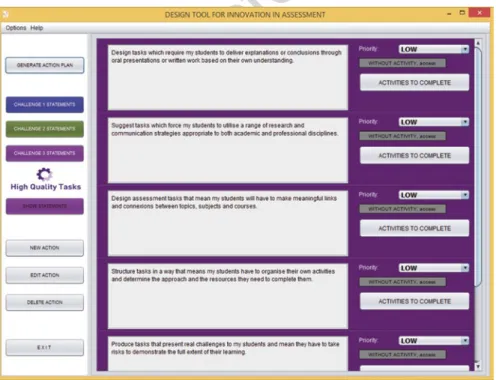Open Priority dropdown for oral presentations statement
The width and height of the screenshot is (496, 380).
click(x=434, y=49)
